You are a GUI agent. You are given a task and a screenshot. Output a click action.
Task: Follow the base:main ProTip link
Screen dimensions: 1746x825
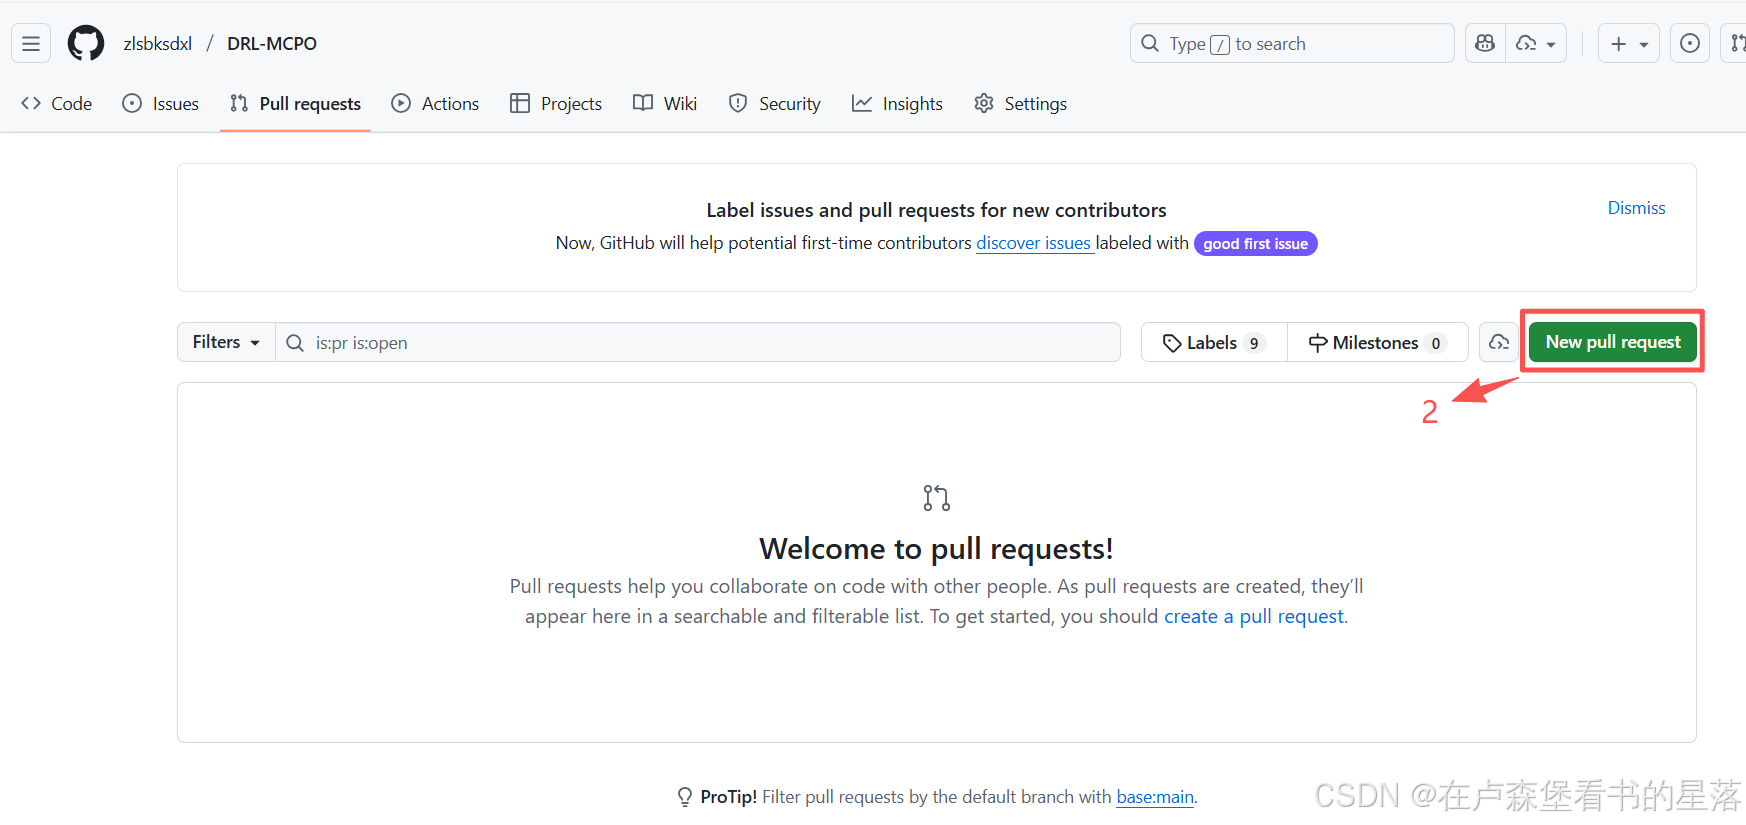pyautogui.click(x=1155, y=797)
